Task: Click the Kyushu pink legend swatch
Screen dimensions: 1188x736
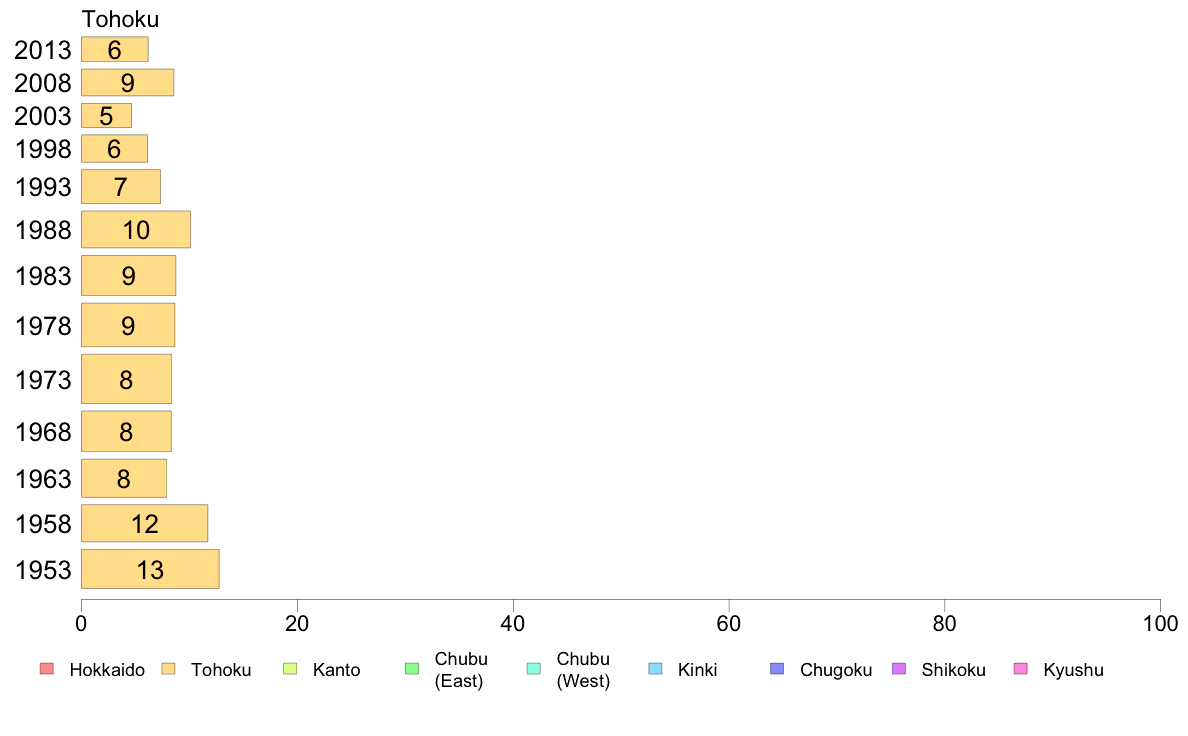Action: pyautogui.click(x=1021, y=669)
